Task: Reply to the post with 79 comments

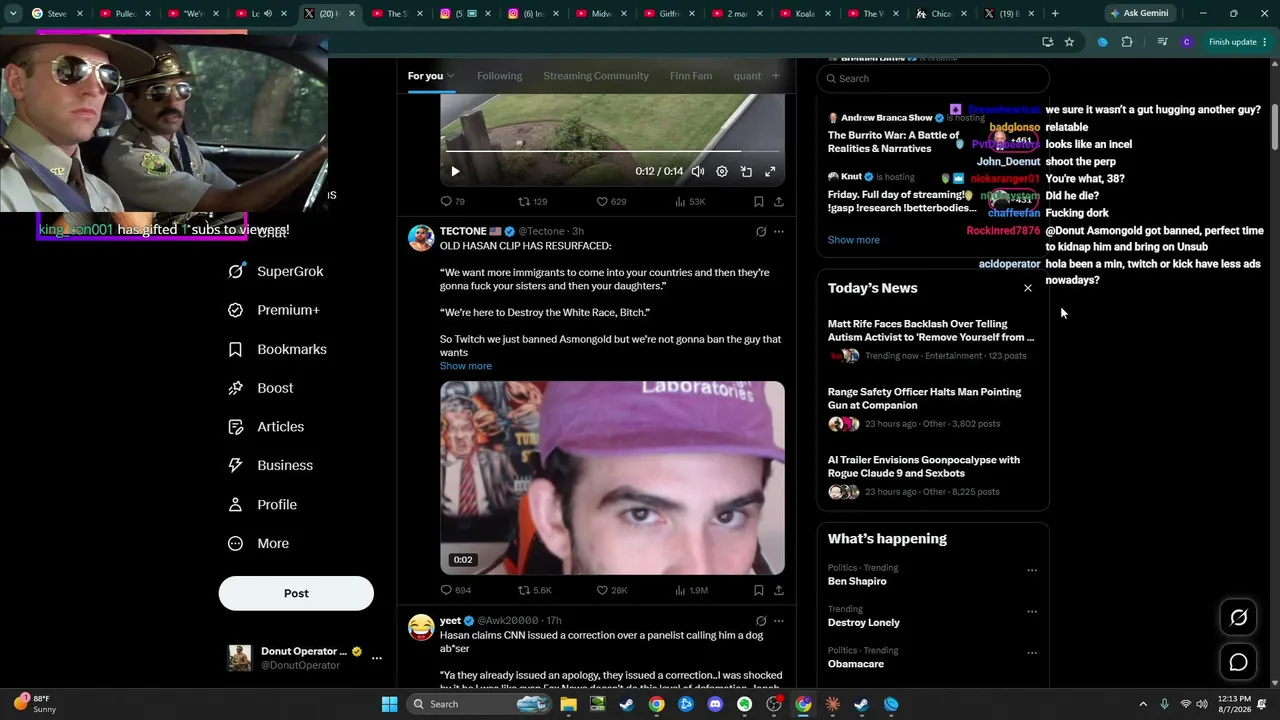Action: click(x=453, y=201)
